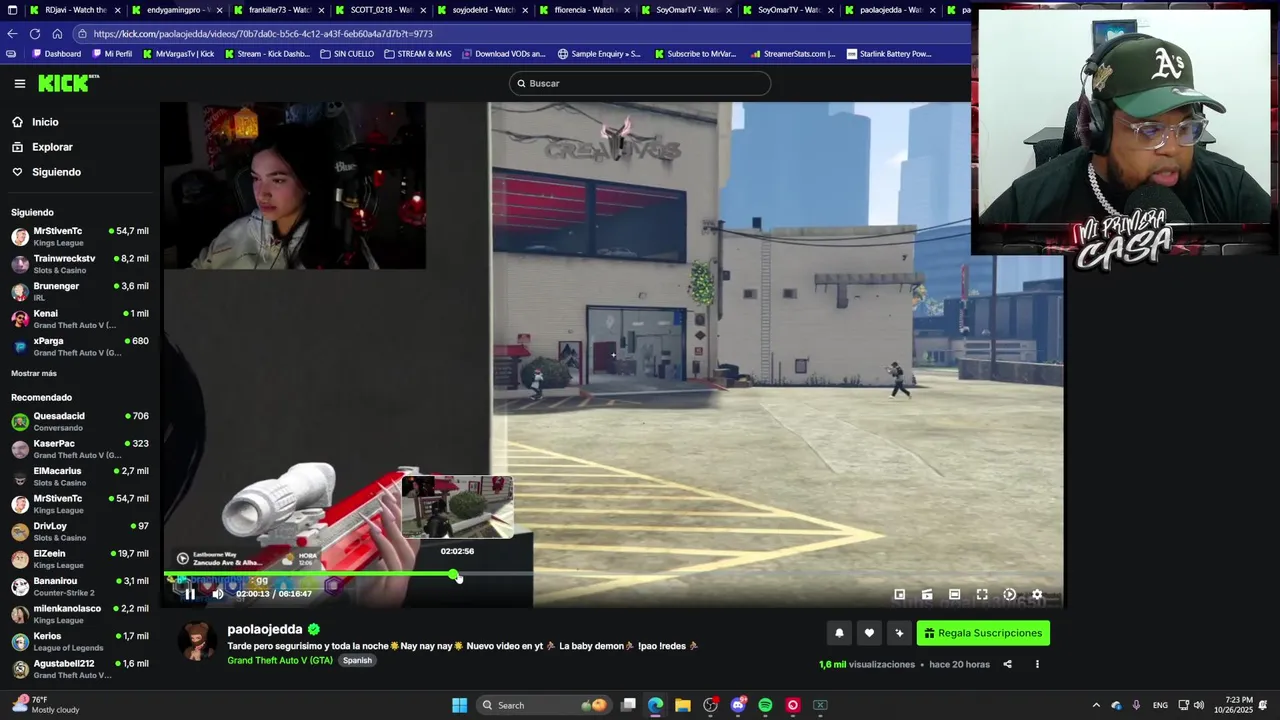
Task: Click the Spanish language tag
Action: 357,661
